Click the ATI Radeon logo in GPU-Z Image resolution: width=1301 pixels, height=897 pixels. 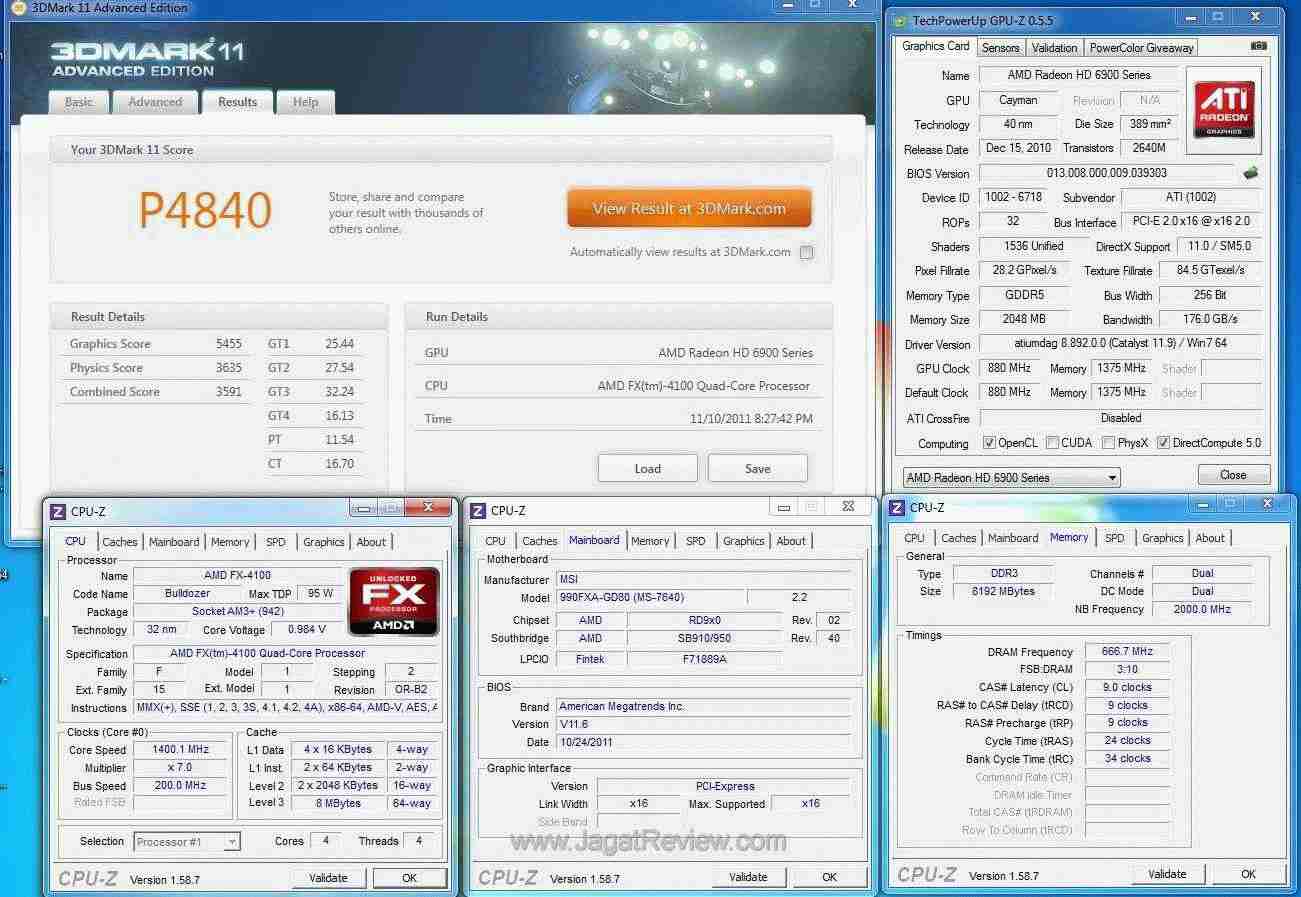pyautogui.click(x=1224, y=110)
